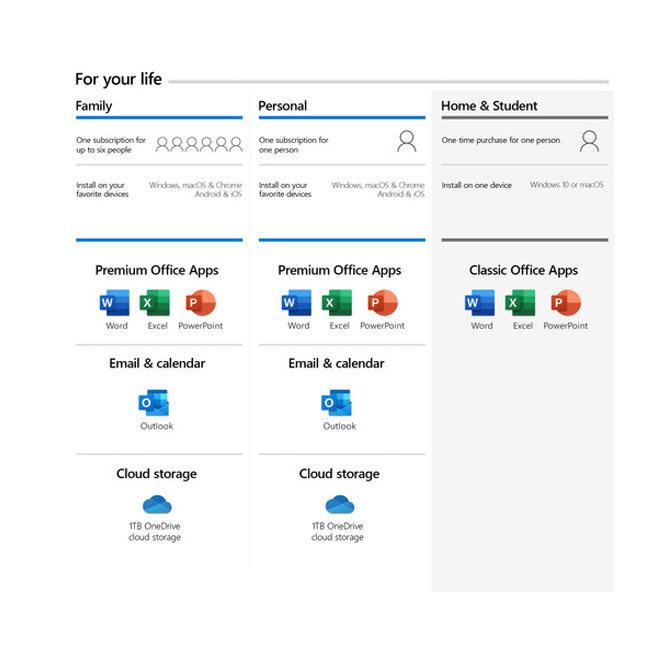Click the 'PowerPoint' label in Family column

[x=201, y=326]
